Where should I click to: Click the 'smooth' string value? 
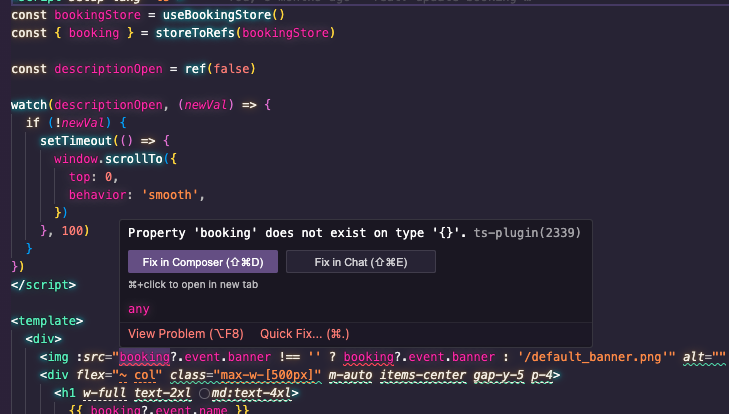(170, 195)
